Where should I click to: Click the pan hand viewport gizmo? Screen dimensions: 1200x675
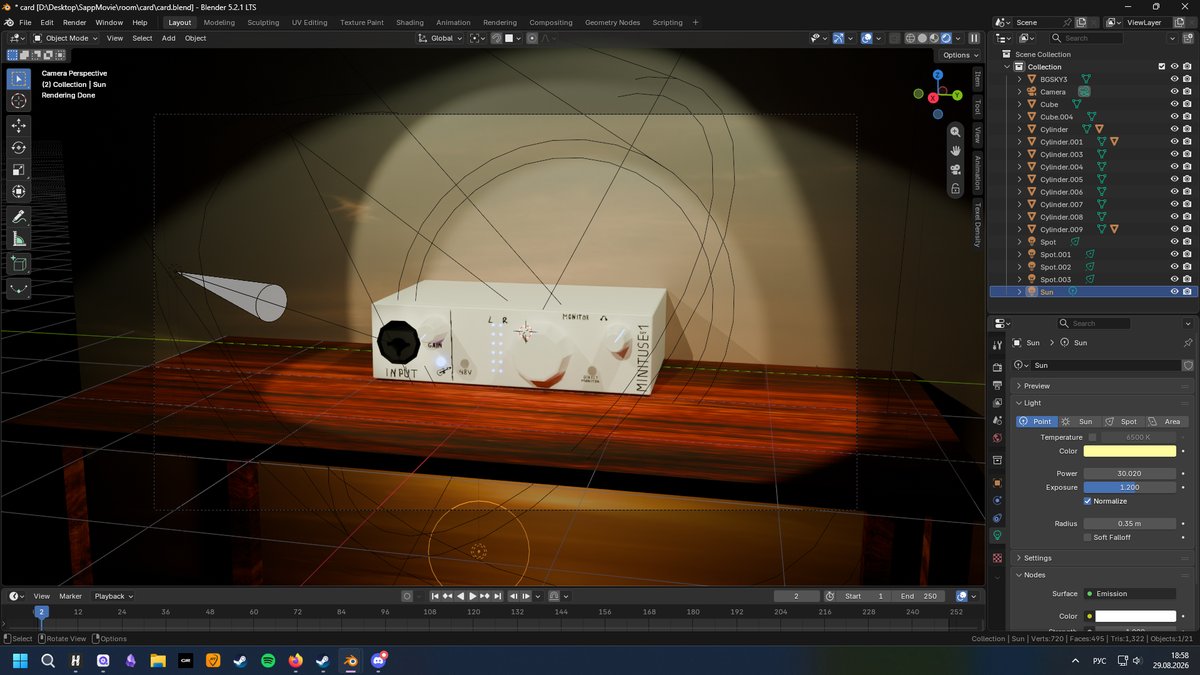click(955, 150)
